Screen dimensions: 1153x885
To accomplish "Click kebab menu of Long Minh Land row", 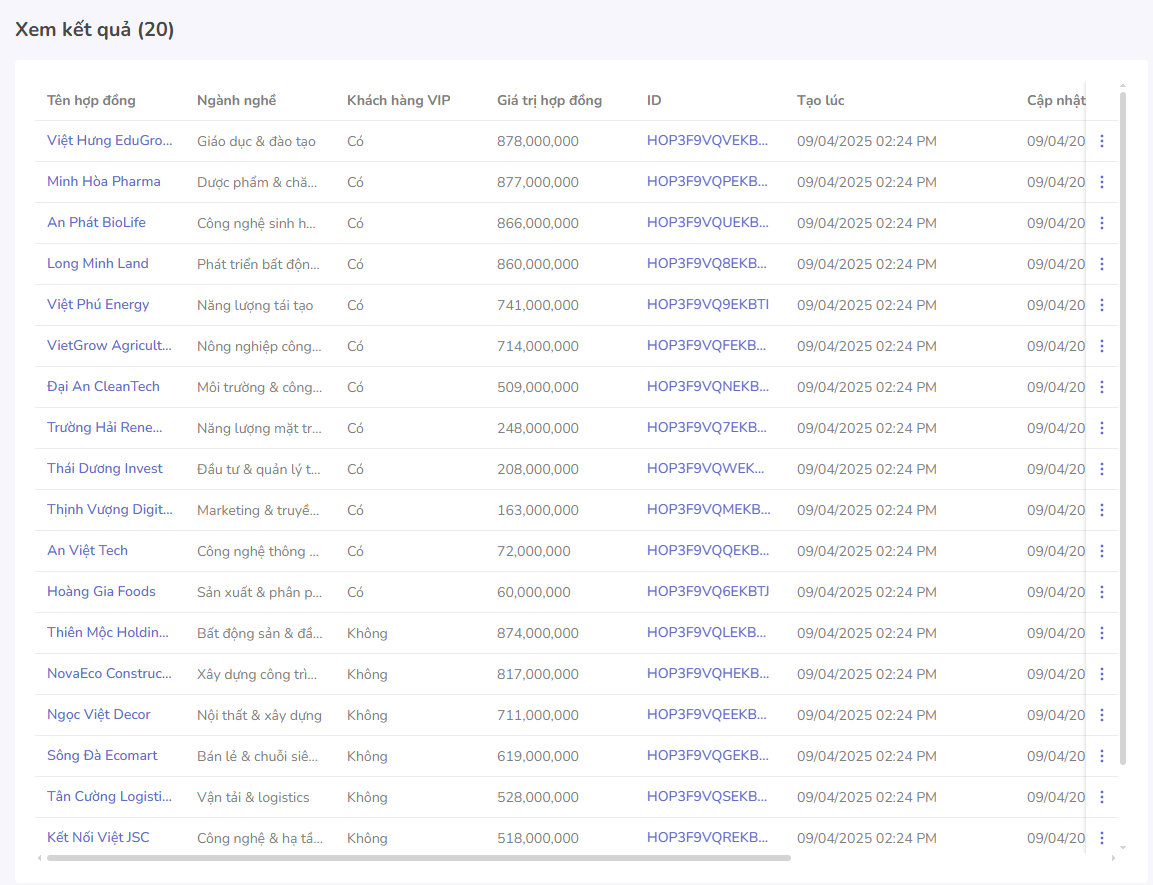I will (1102, 264).
